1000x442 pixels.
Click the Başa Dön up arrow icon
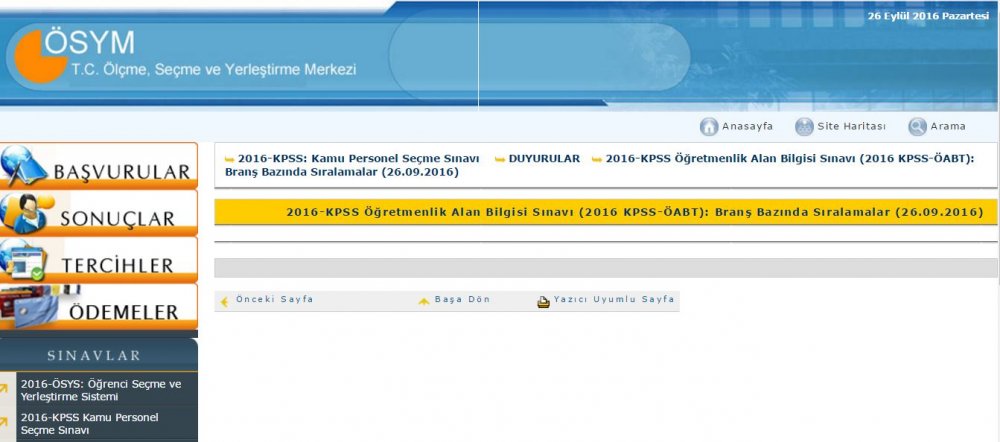point(423,301)
